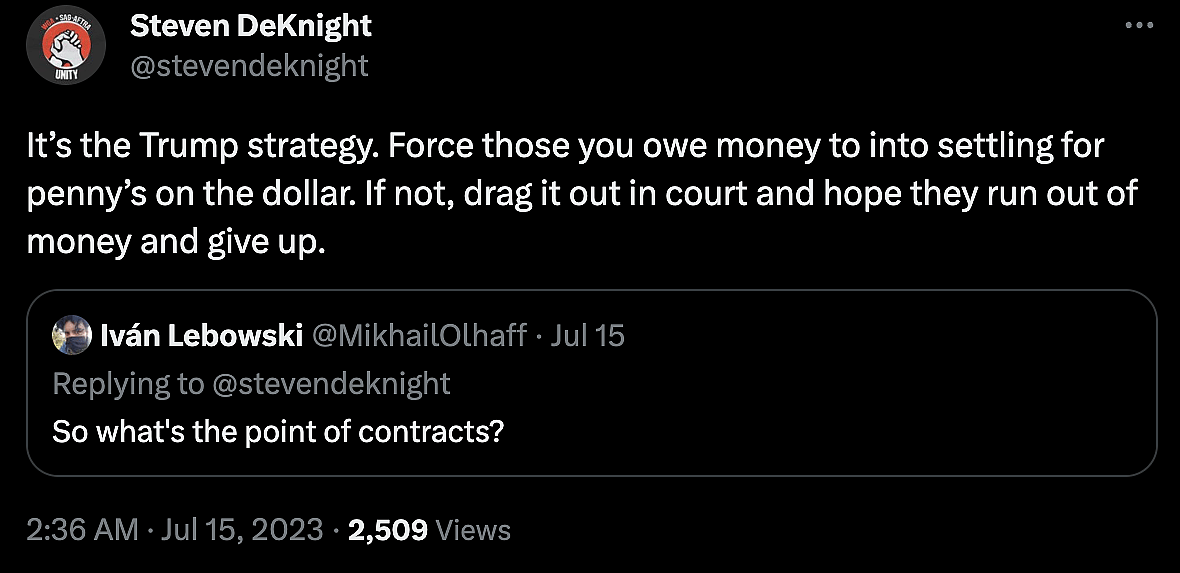Open the quoted tweet "So what's the point of contracts?"
This screenshot has width=1180, height=573.
[x=278, y=431]
